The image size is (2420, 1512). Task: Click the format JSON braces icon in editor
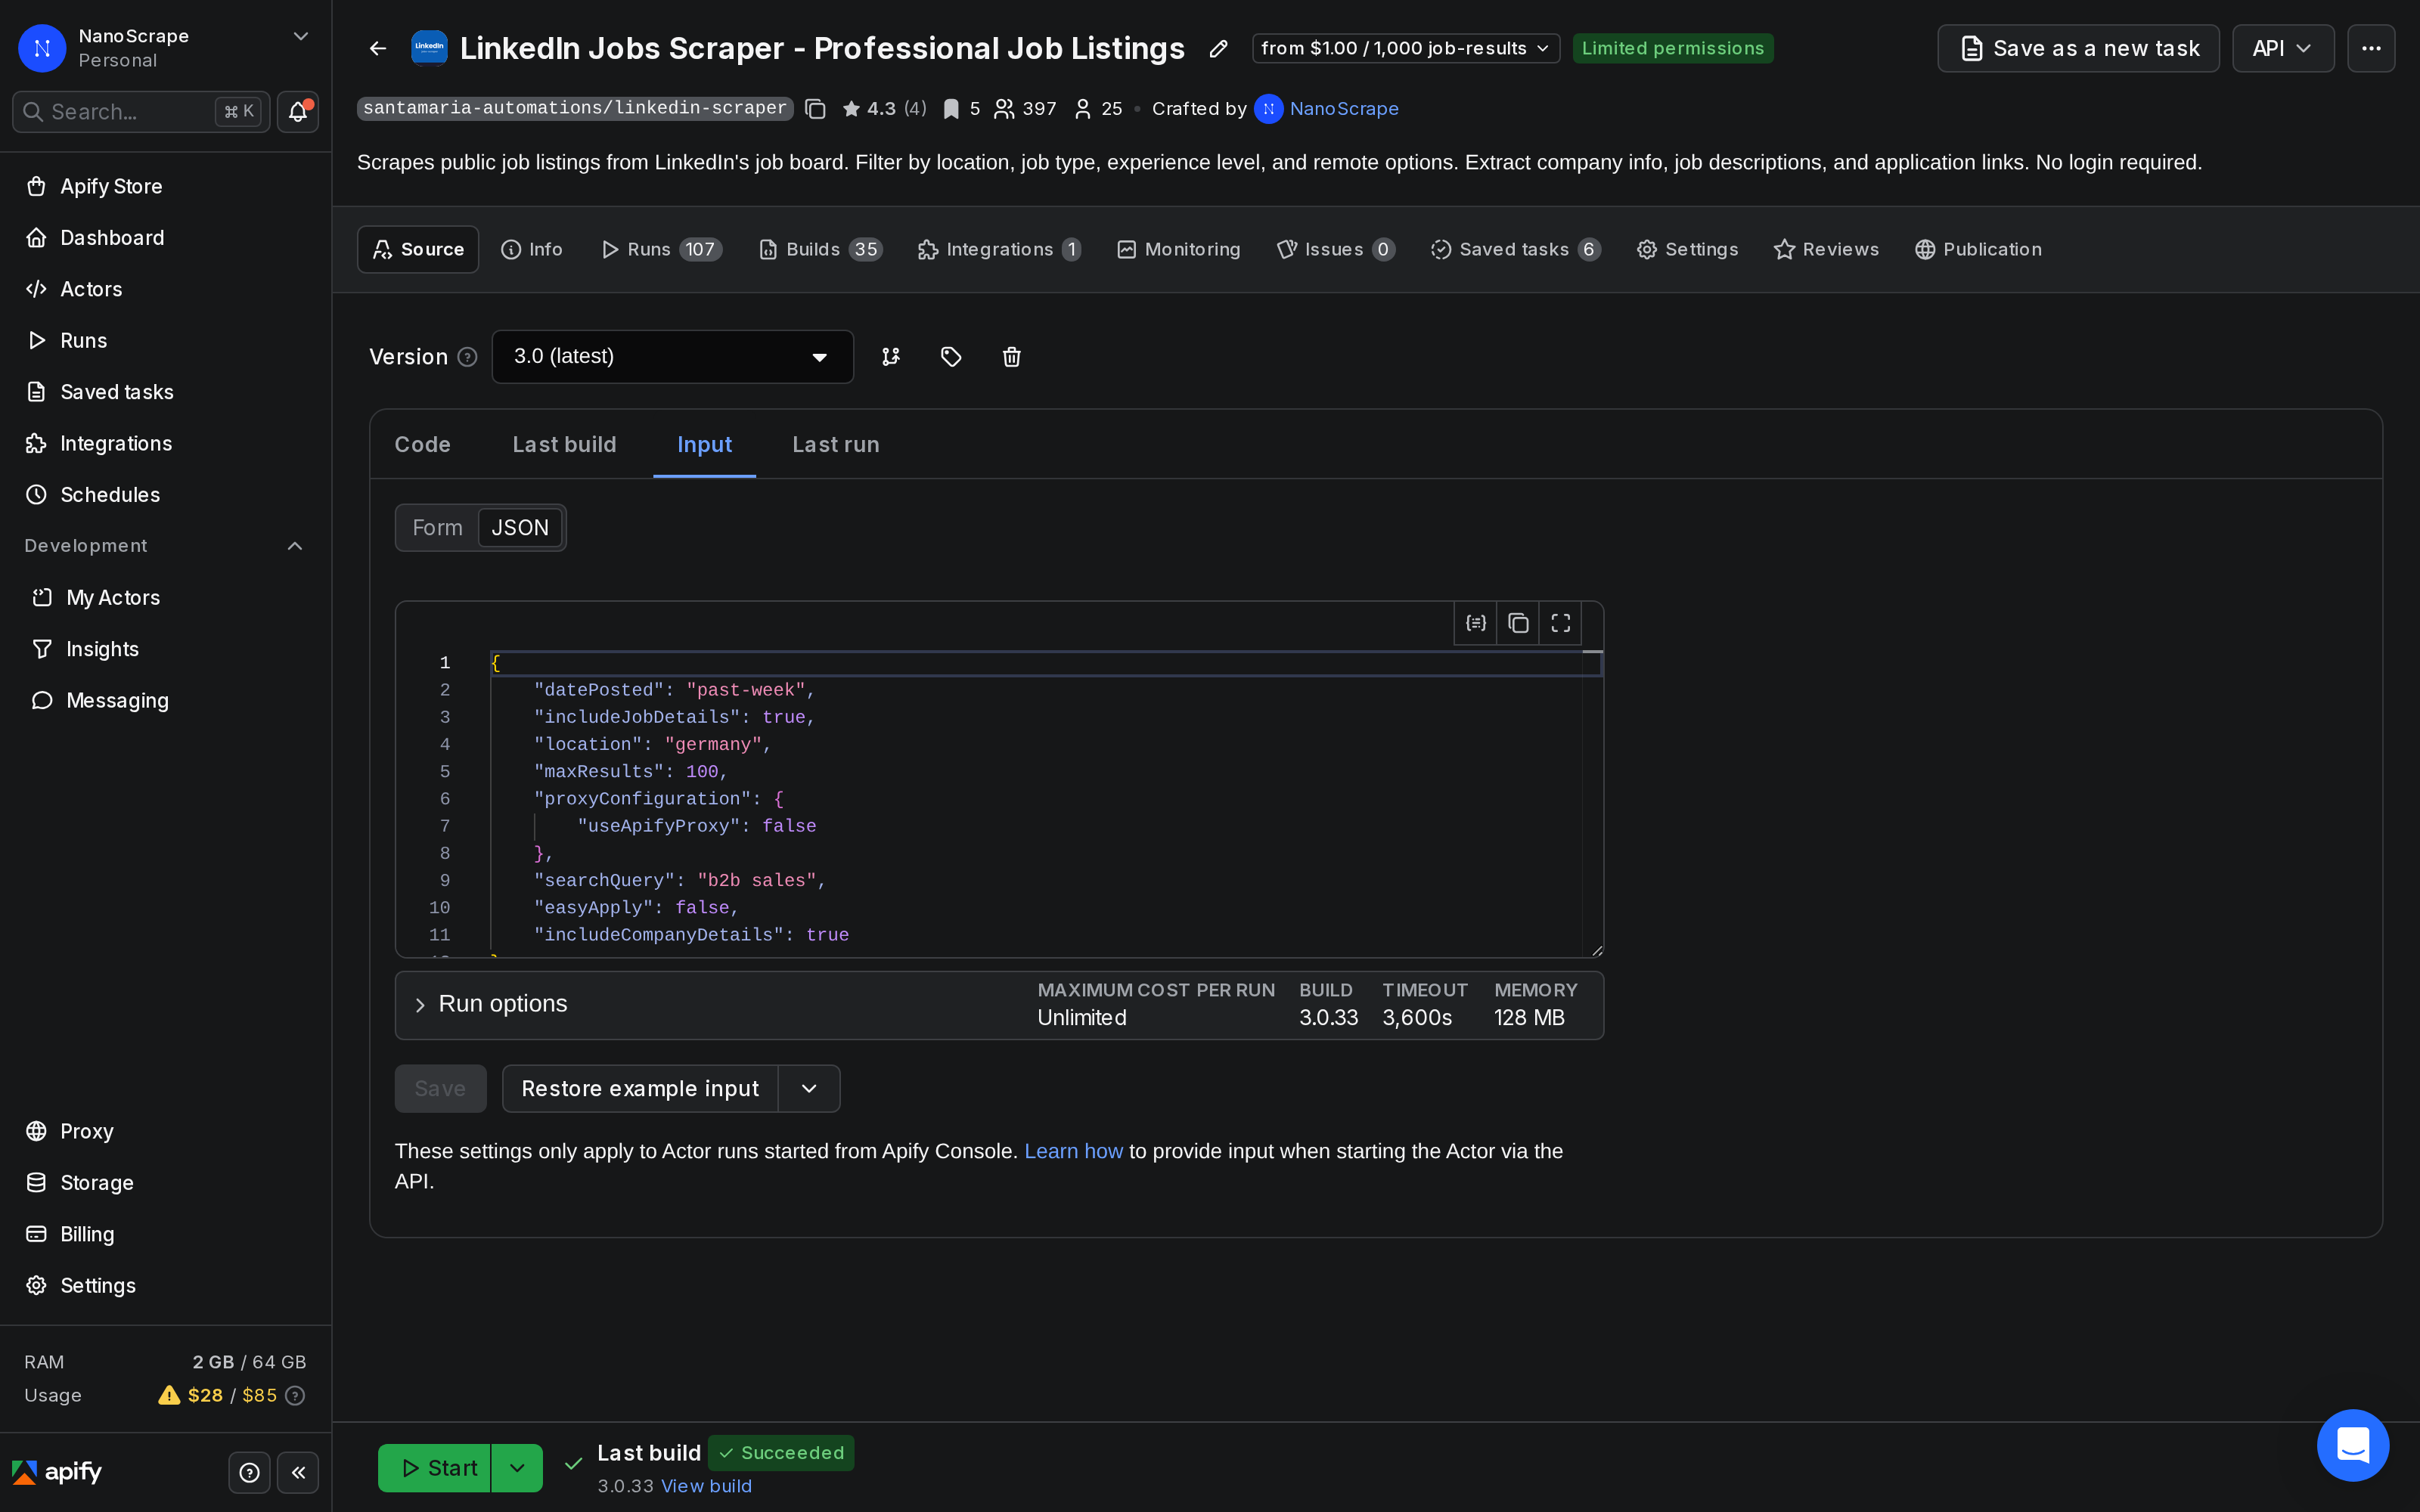coord(1476,623)
